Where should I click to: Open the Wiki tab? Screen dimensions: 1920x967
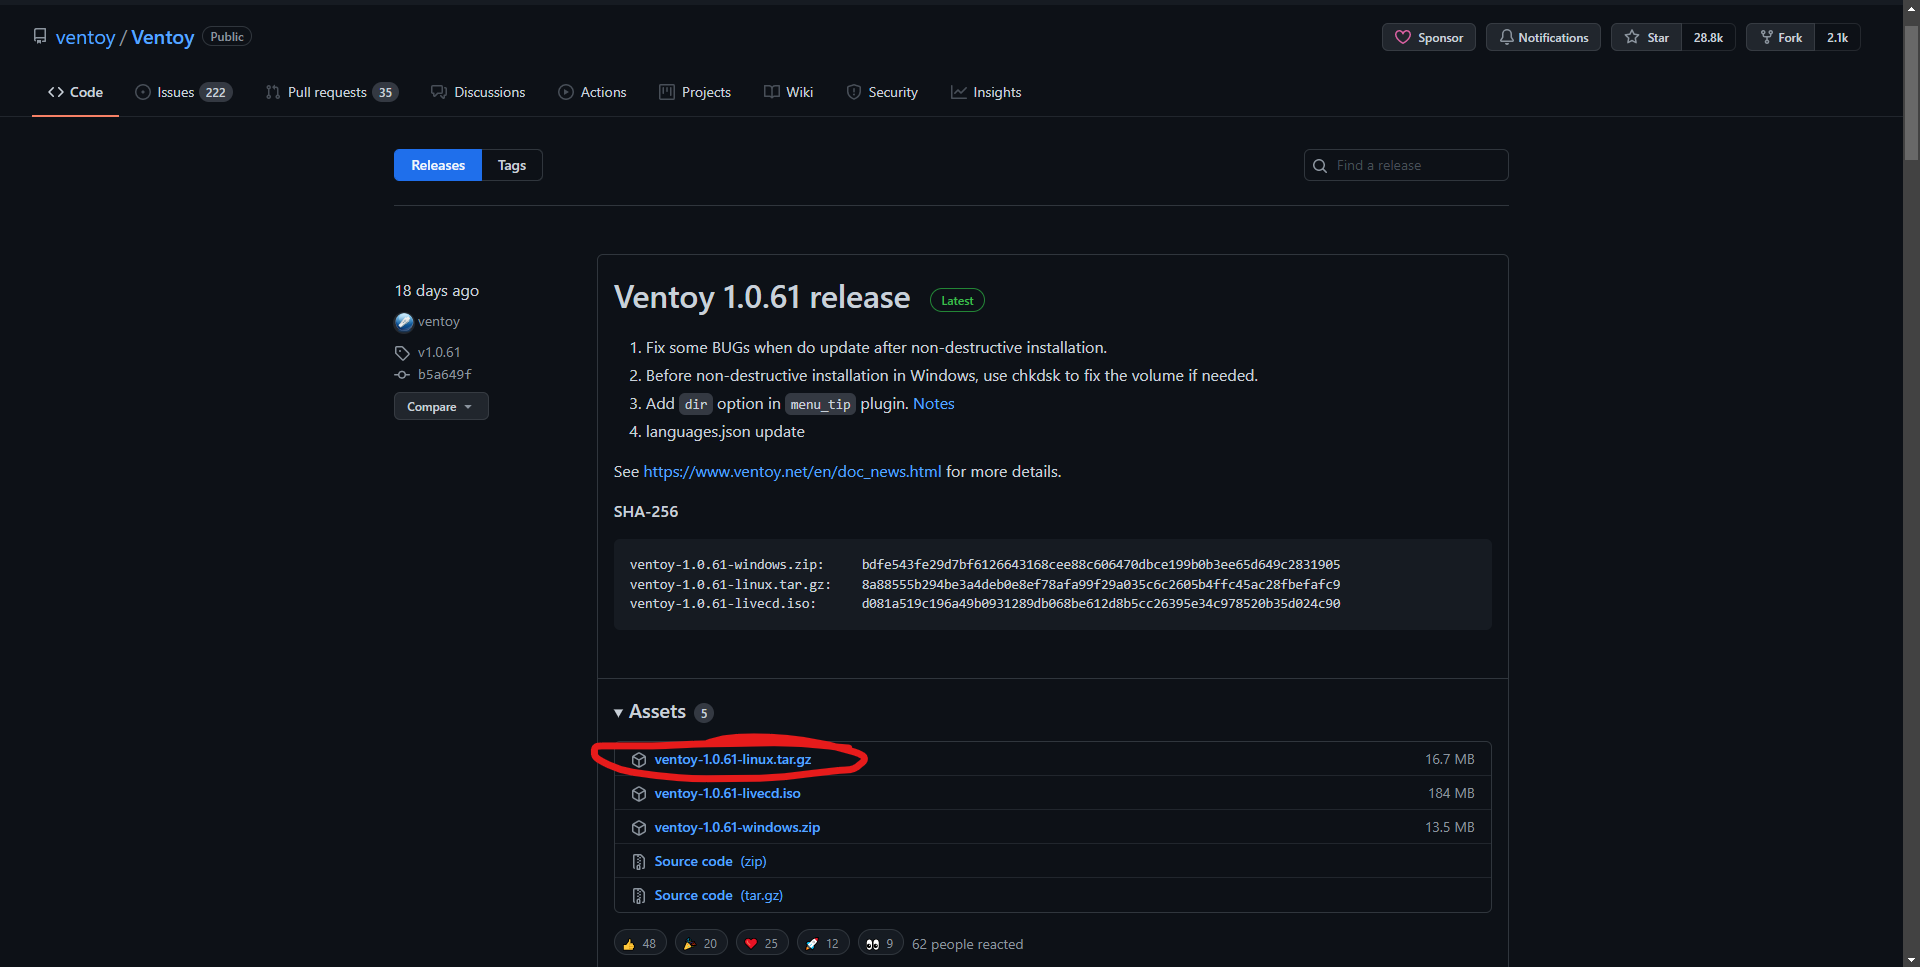788,92
